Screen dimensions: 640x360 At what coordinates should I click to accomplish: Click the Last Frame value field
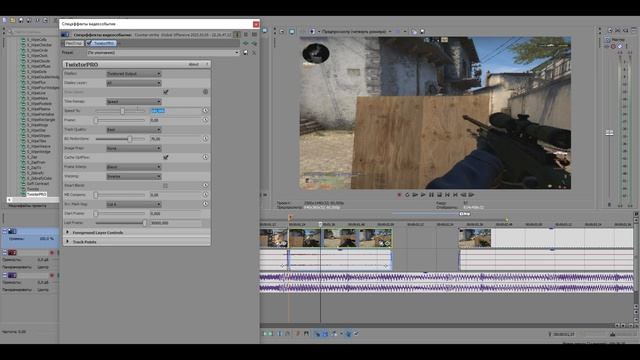point(176,223)
